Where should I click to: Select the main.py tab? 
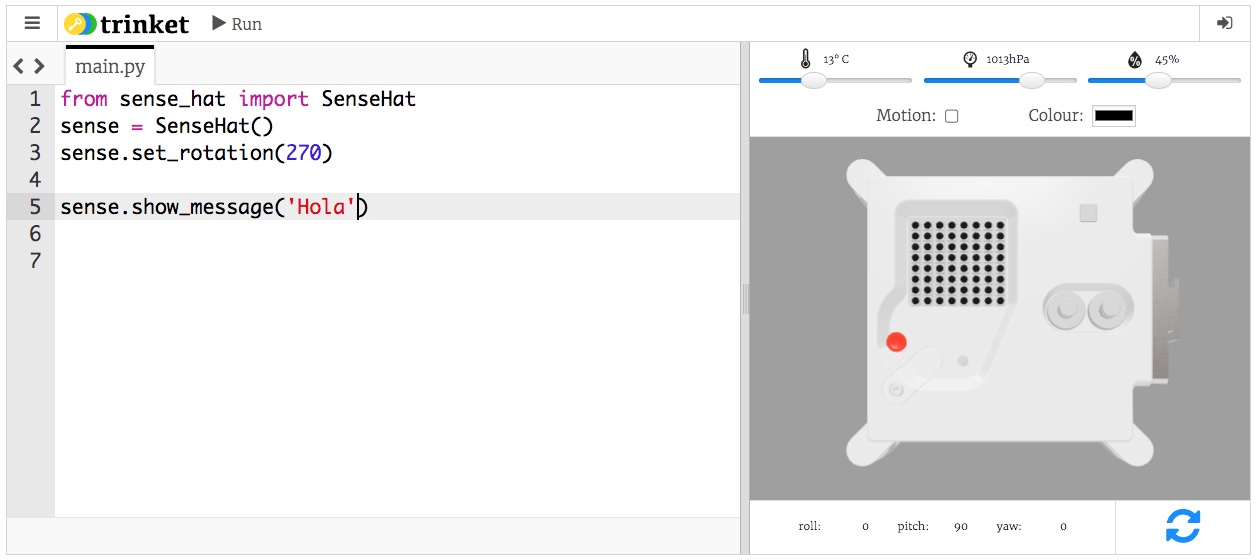coord(110,67)
